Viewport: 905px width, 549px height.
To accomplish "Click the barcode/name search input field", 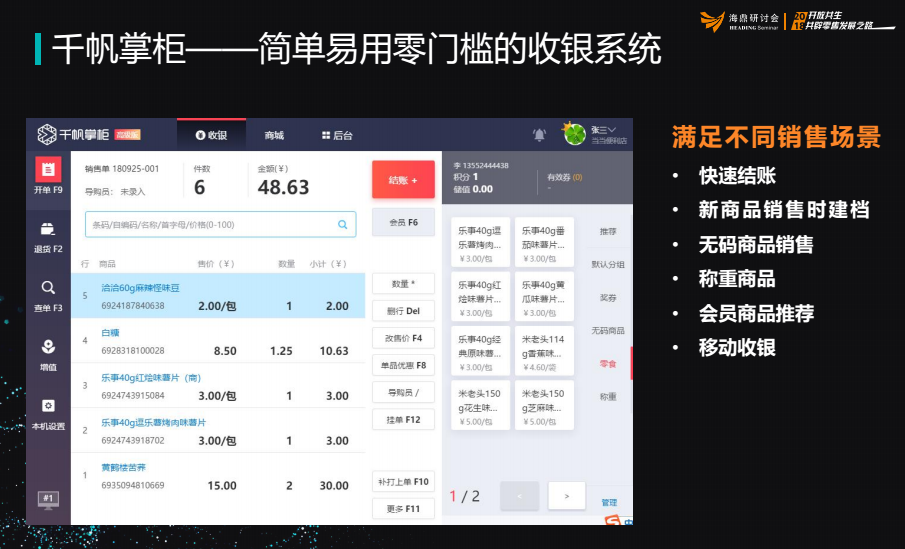I will tap(220, 225).
